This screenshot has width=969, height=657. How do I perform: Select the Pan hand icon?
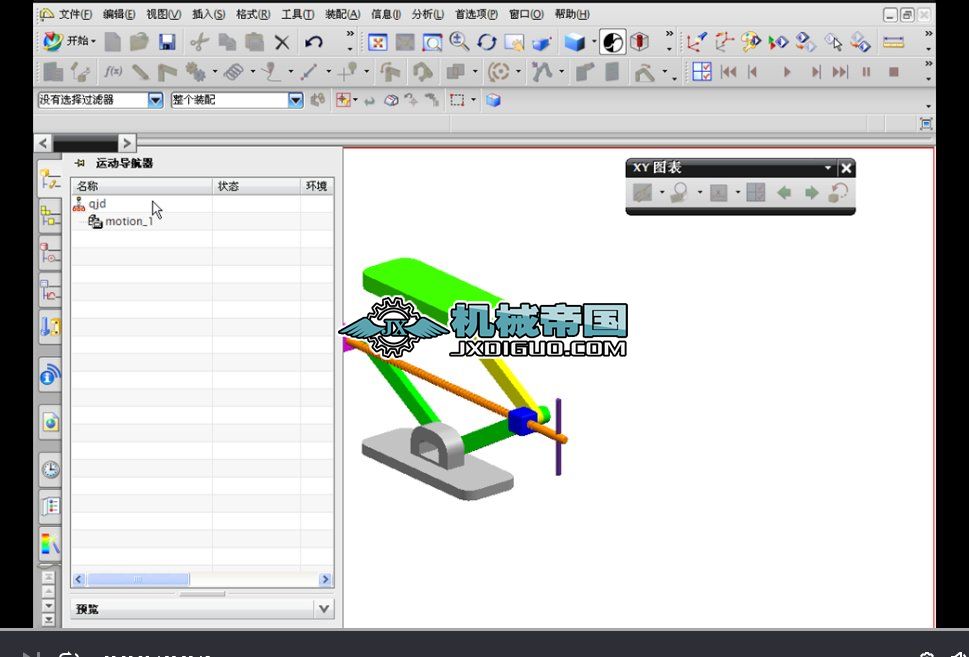514,42
